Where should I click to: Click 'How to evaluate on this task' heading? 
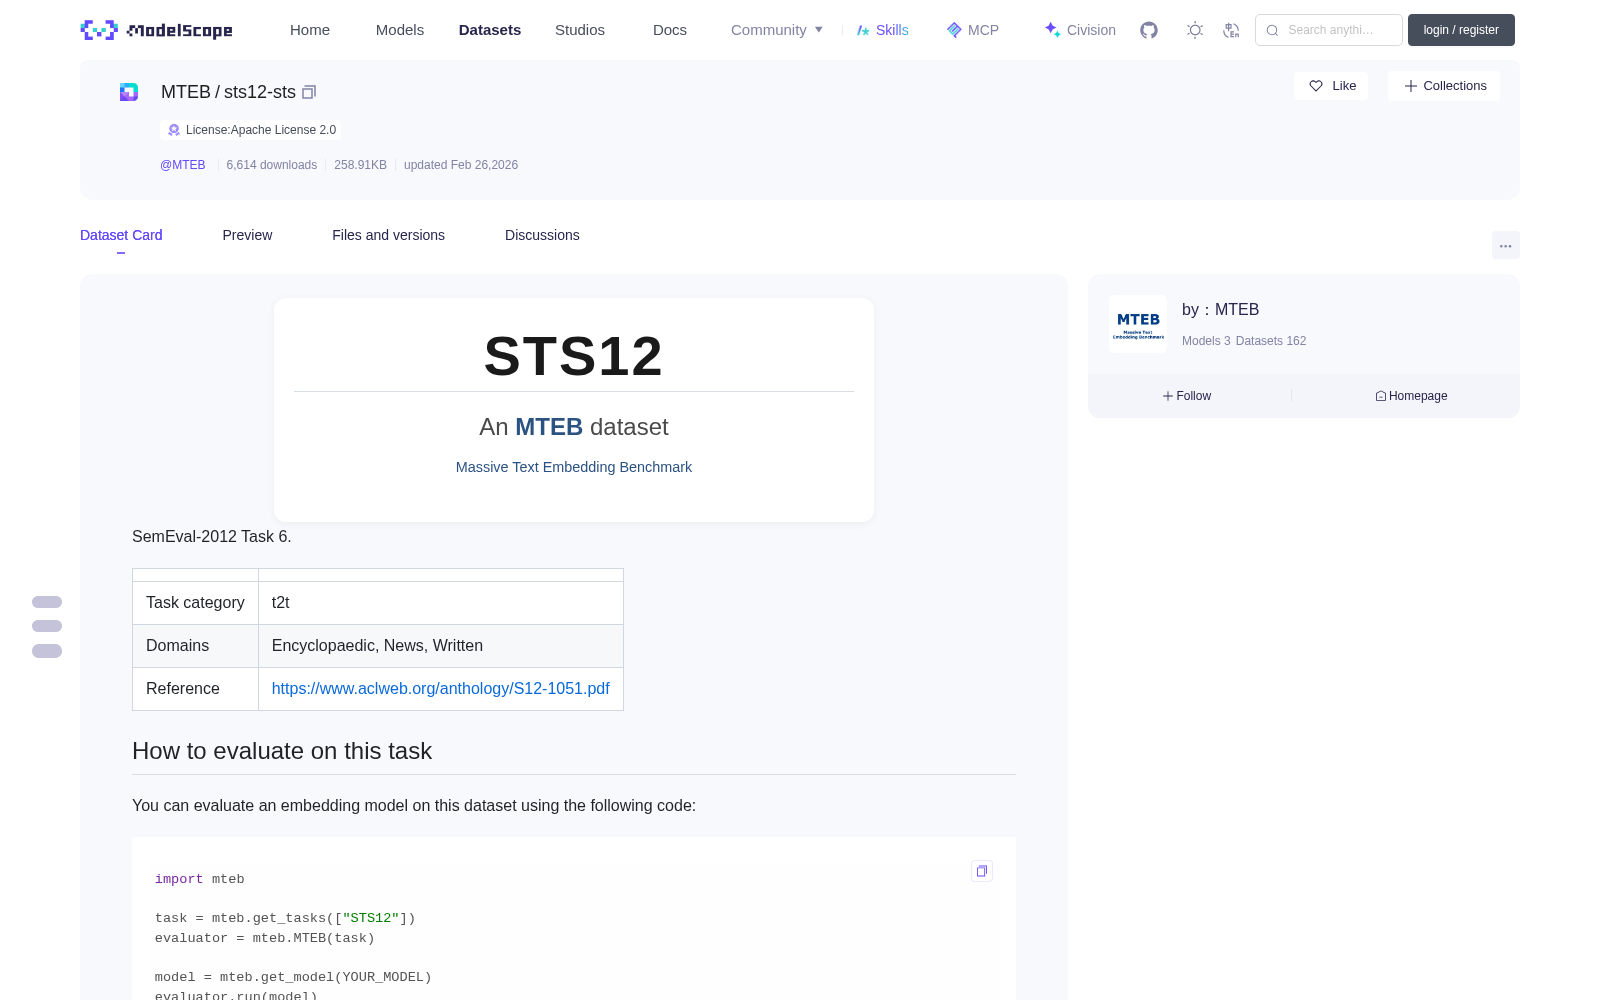coord(282,751)
